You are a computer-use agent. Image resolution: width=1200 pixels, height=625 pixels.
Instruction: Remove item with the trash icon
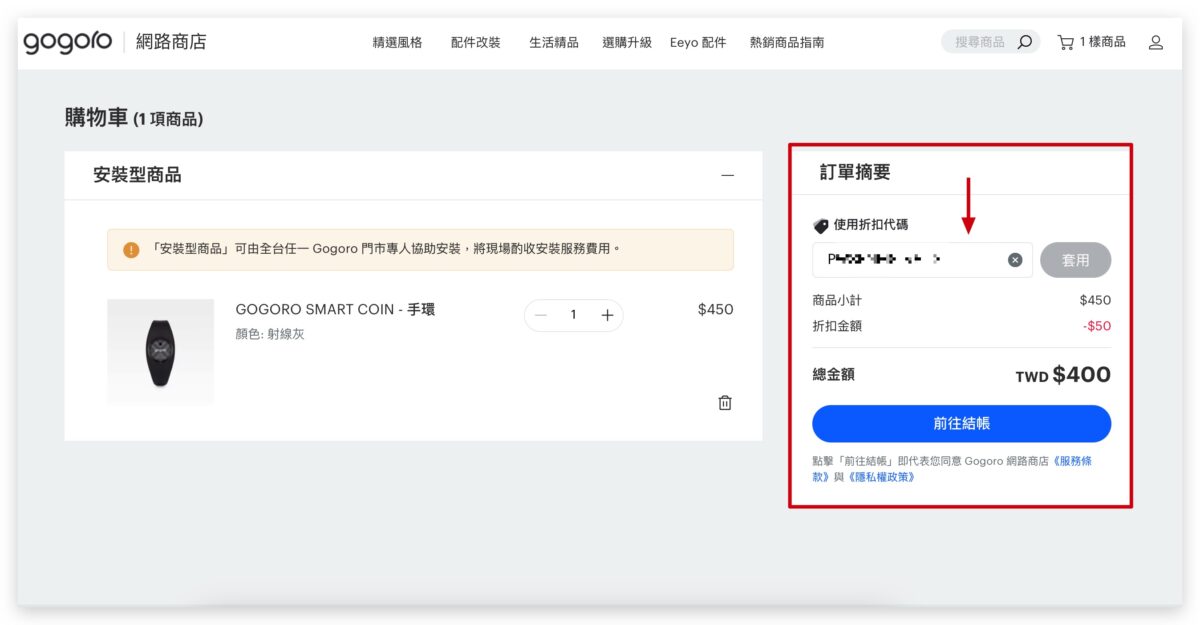(x=725, y=402)
